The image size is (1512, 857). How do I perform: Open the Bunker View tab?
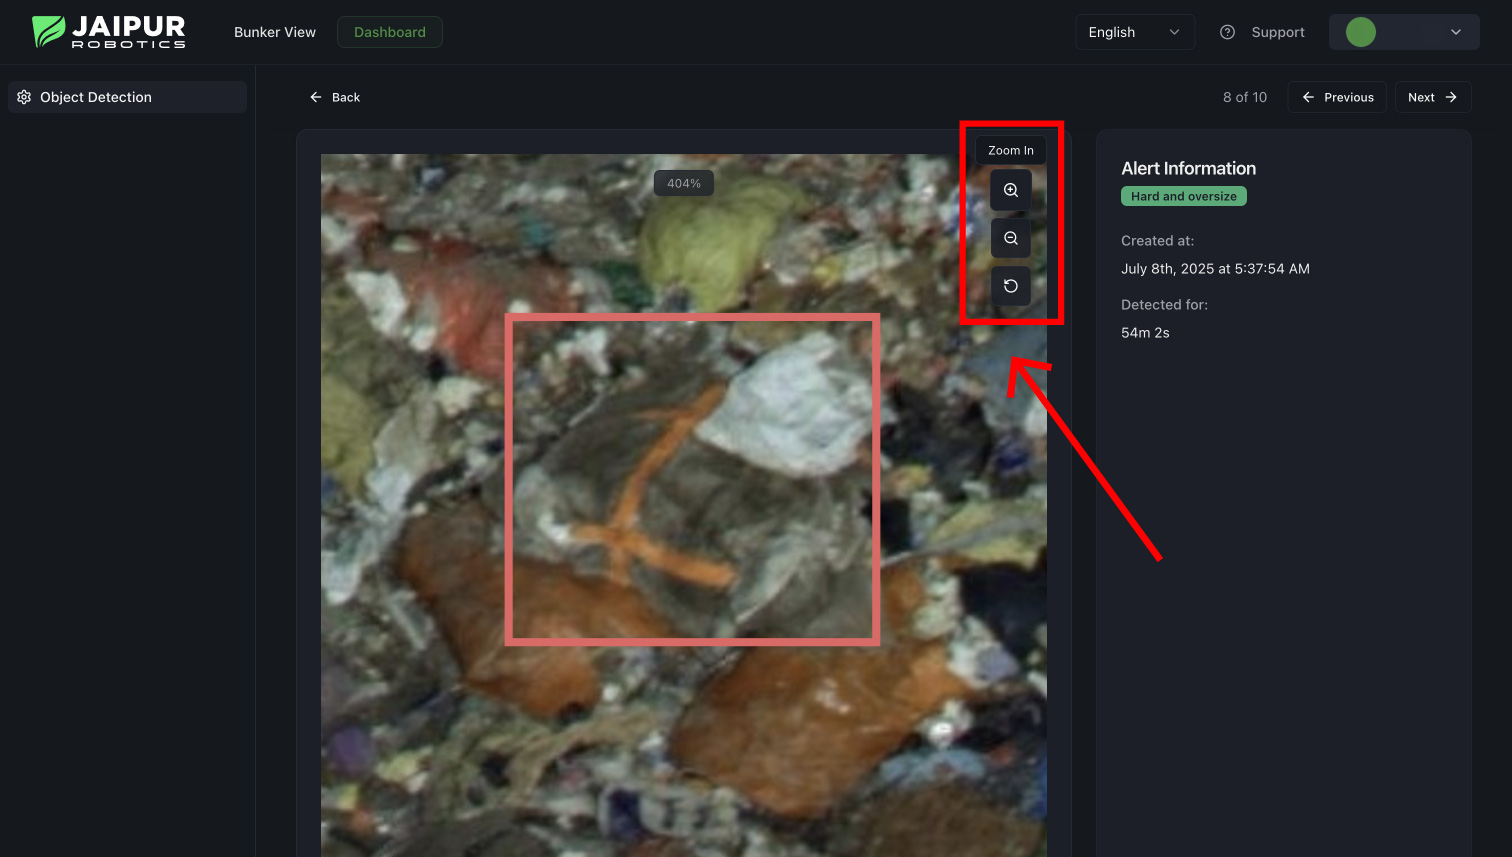click(x=275, y=32)
